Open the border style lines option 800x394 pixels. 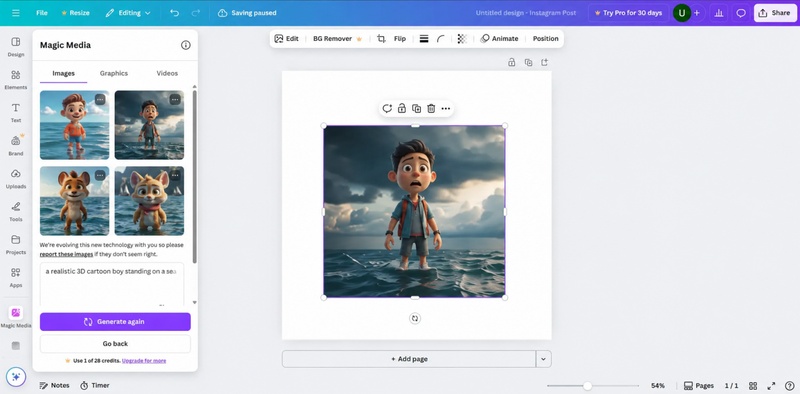coord(424,38)
